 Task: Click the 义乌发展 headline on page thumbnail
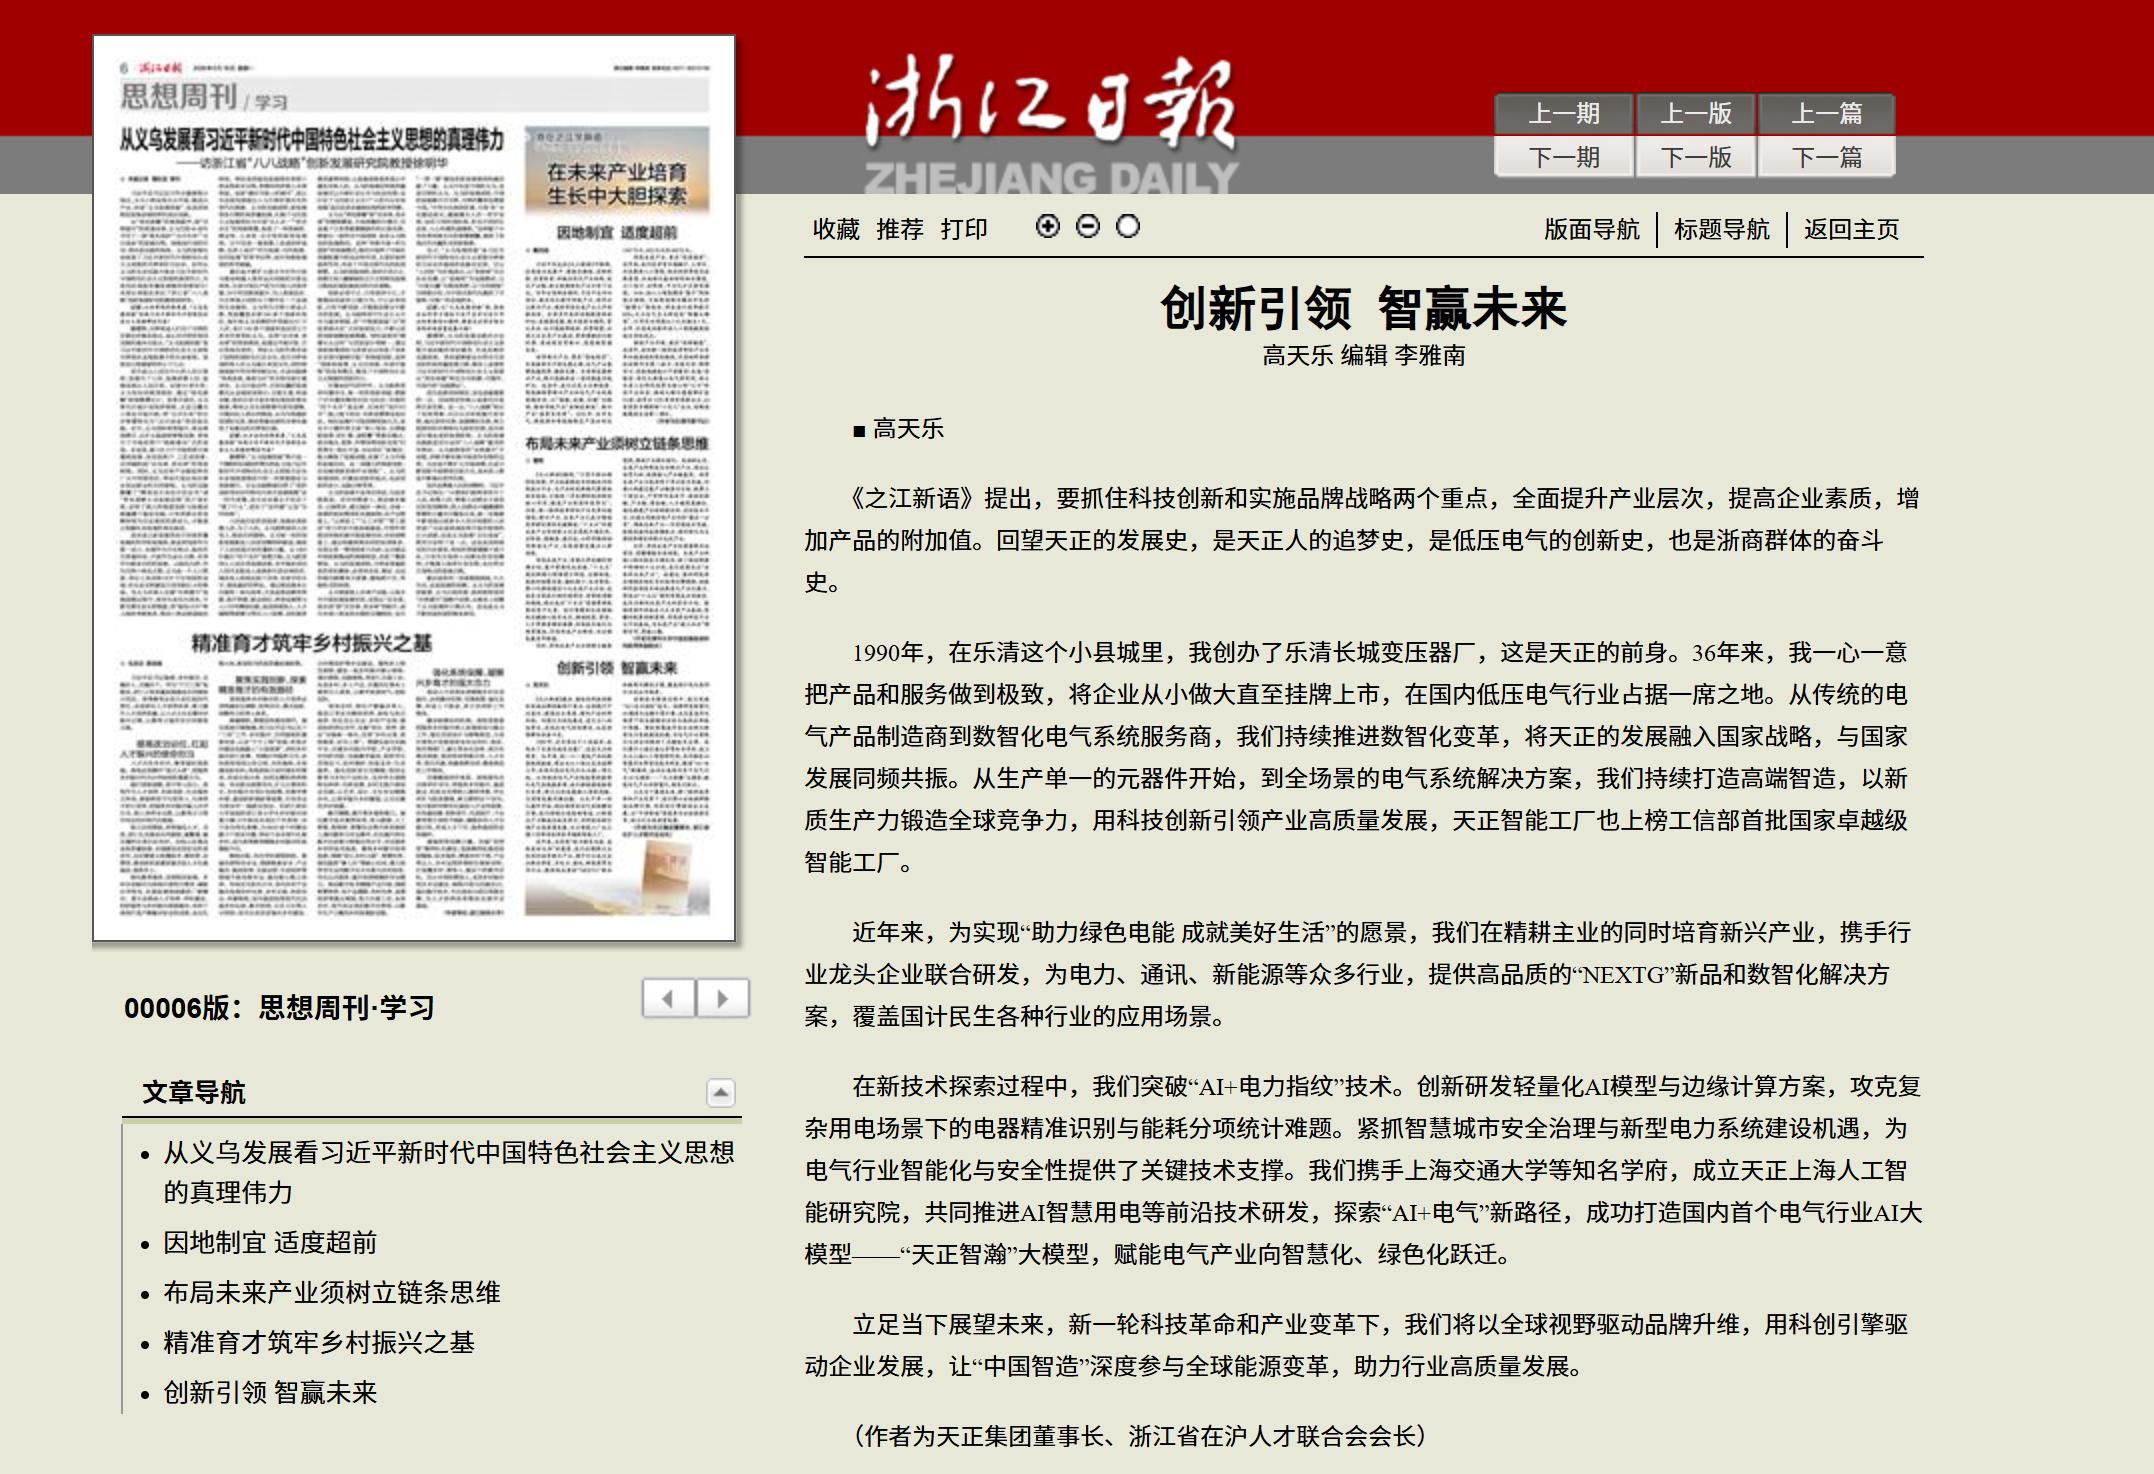311,139
